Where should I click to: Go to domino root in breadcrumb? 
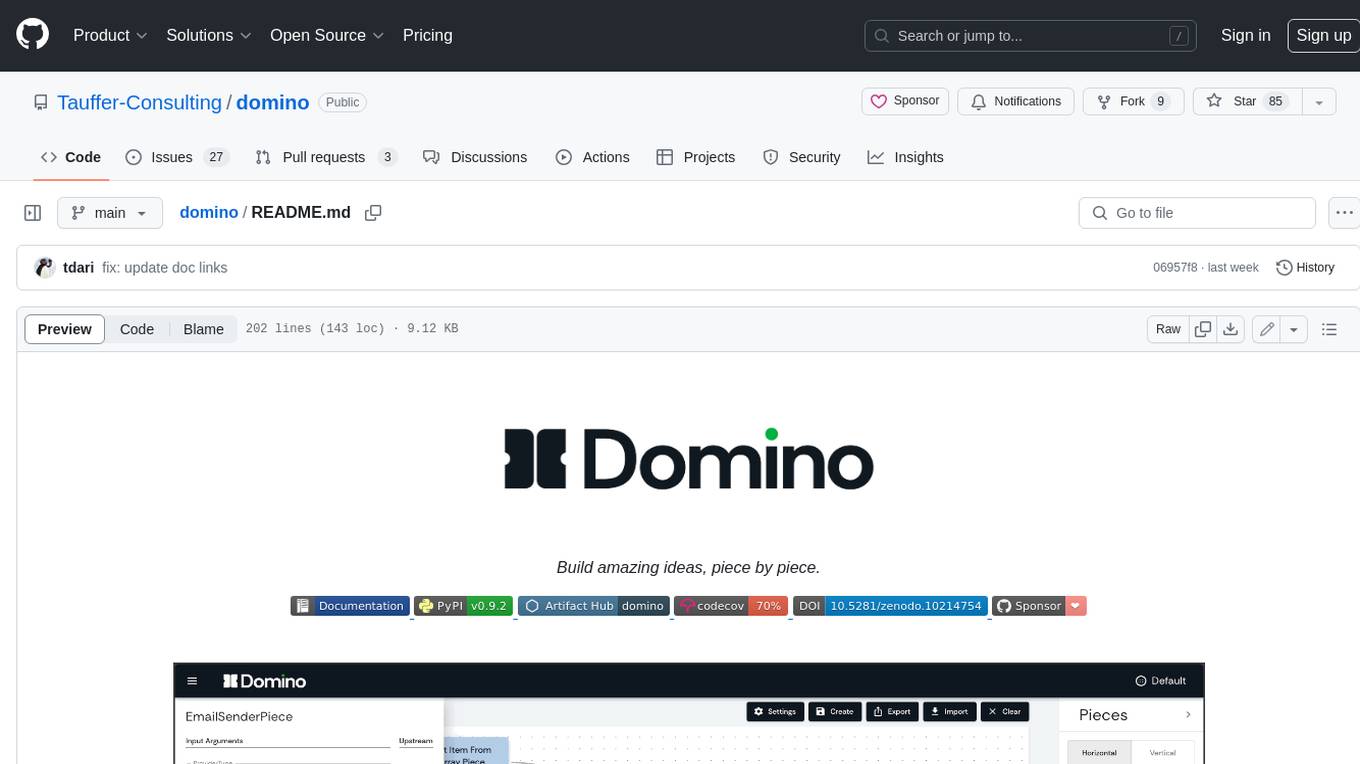coord(209,212)
